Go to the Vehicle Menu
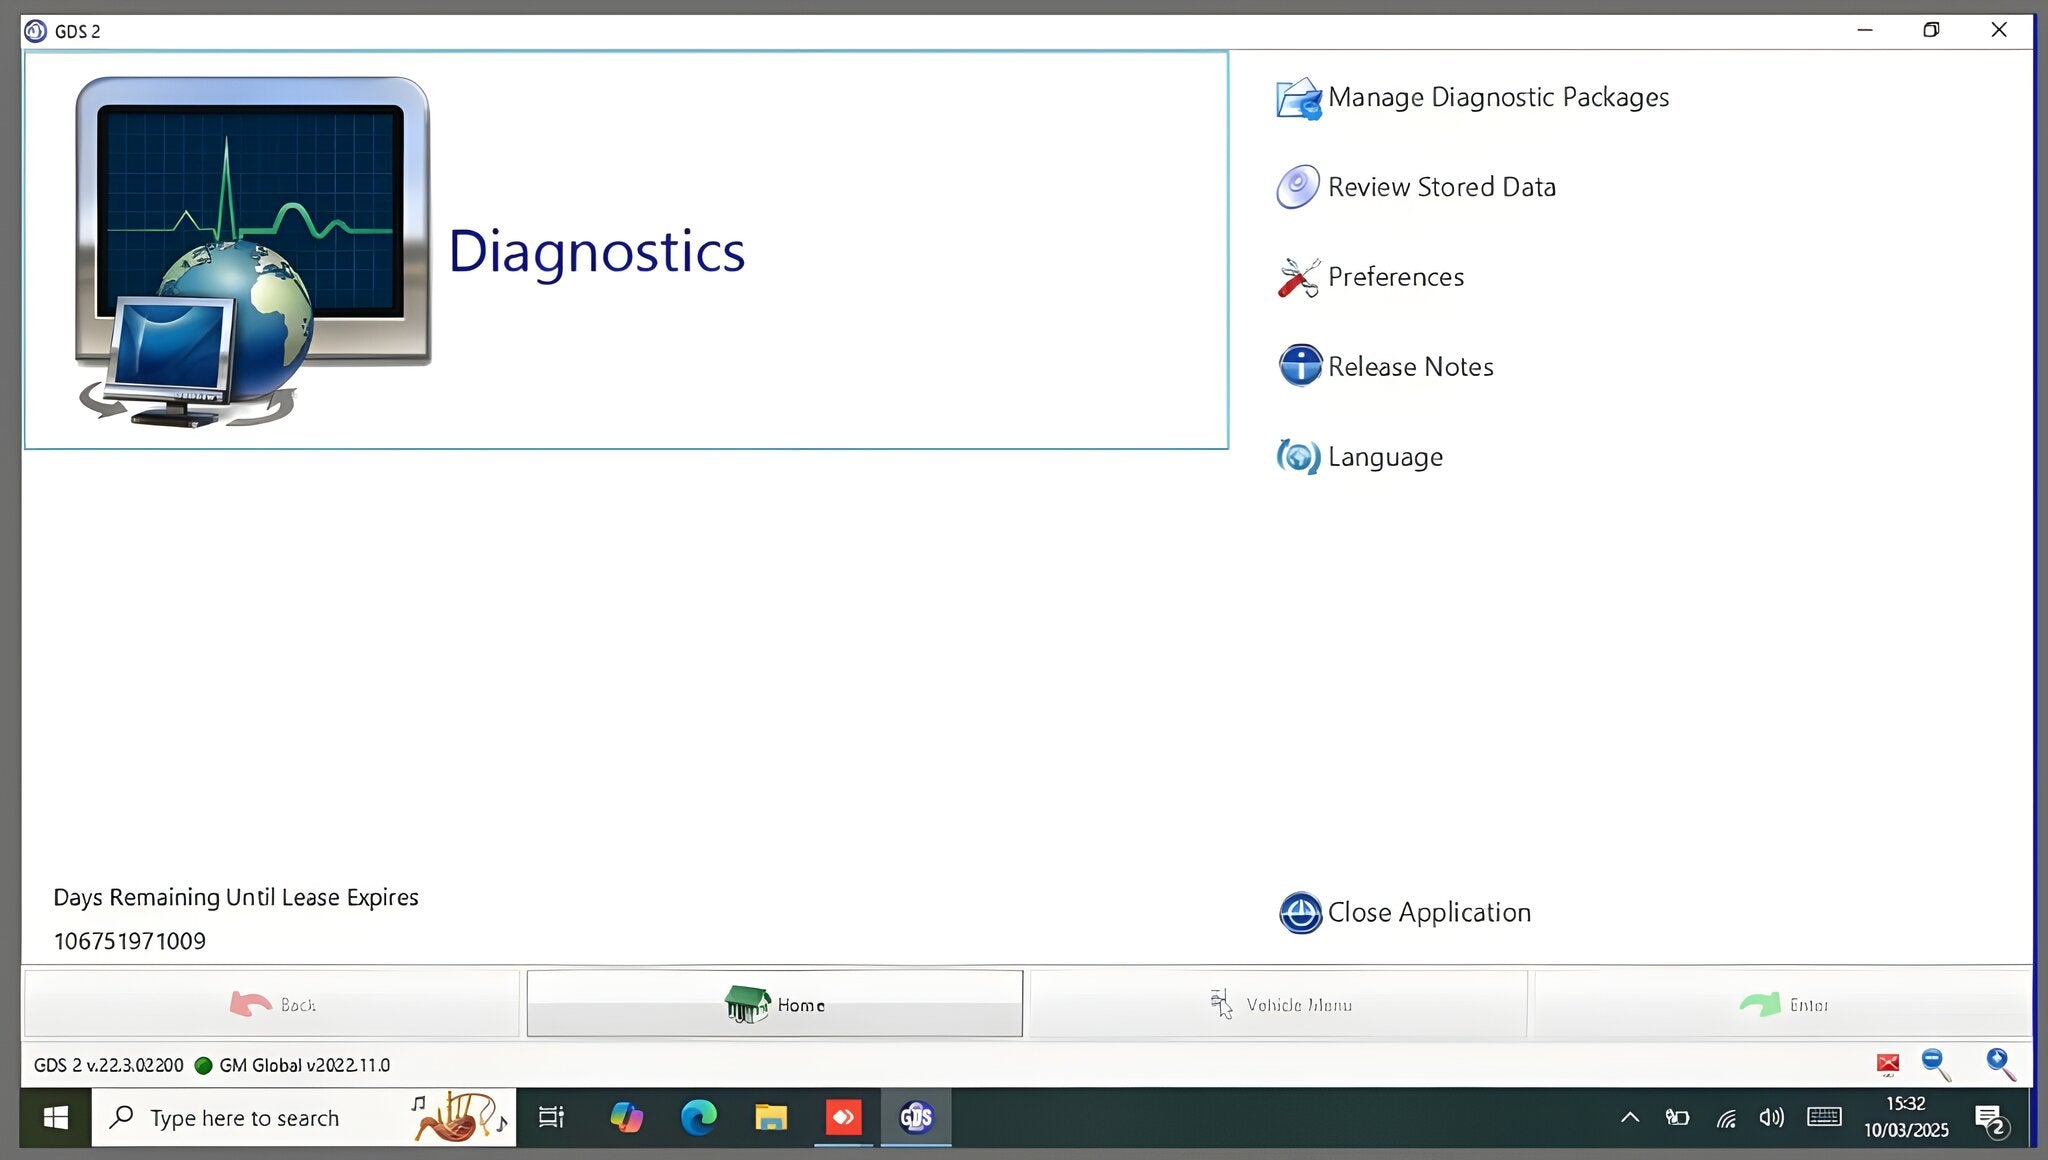The width and height of the screenshot is (2048, 1160). coord(1278,1003)
